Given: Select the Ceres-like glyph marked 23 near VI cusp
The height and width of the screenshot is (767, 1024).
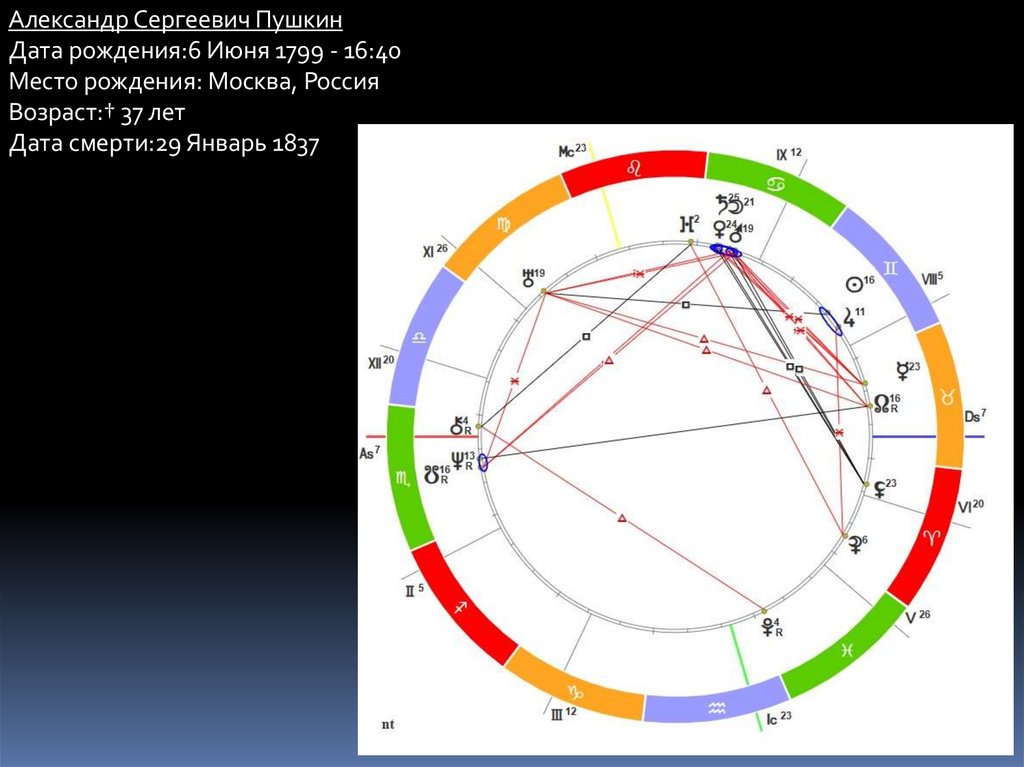Looking at the screenshot, I should click(879, 489).
